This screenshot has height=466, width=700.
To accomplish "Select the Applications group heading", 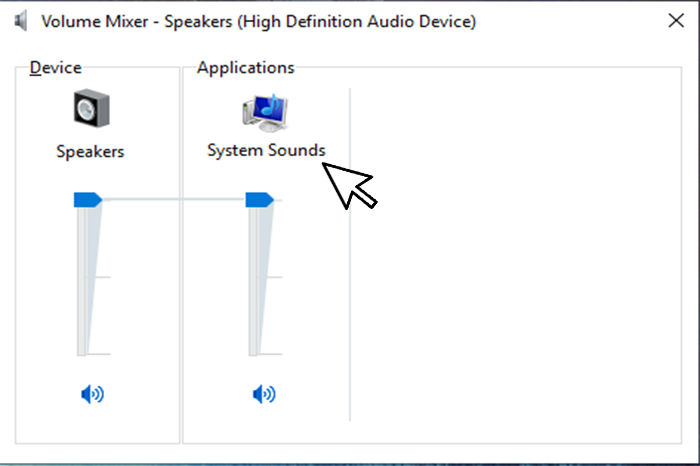I will point(245,68).
